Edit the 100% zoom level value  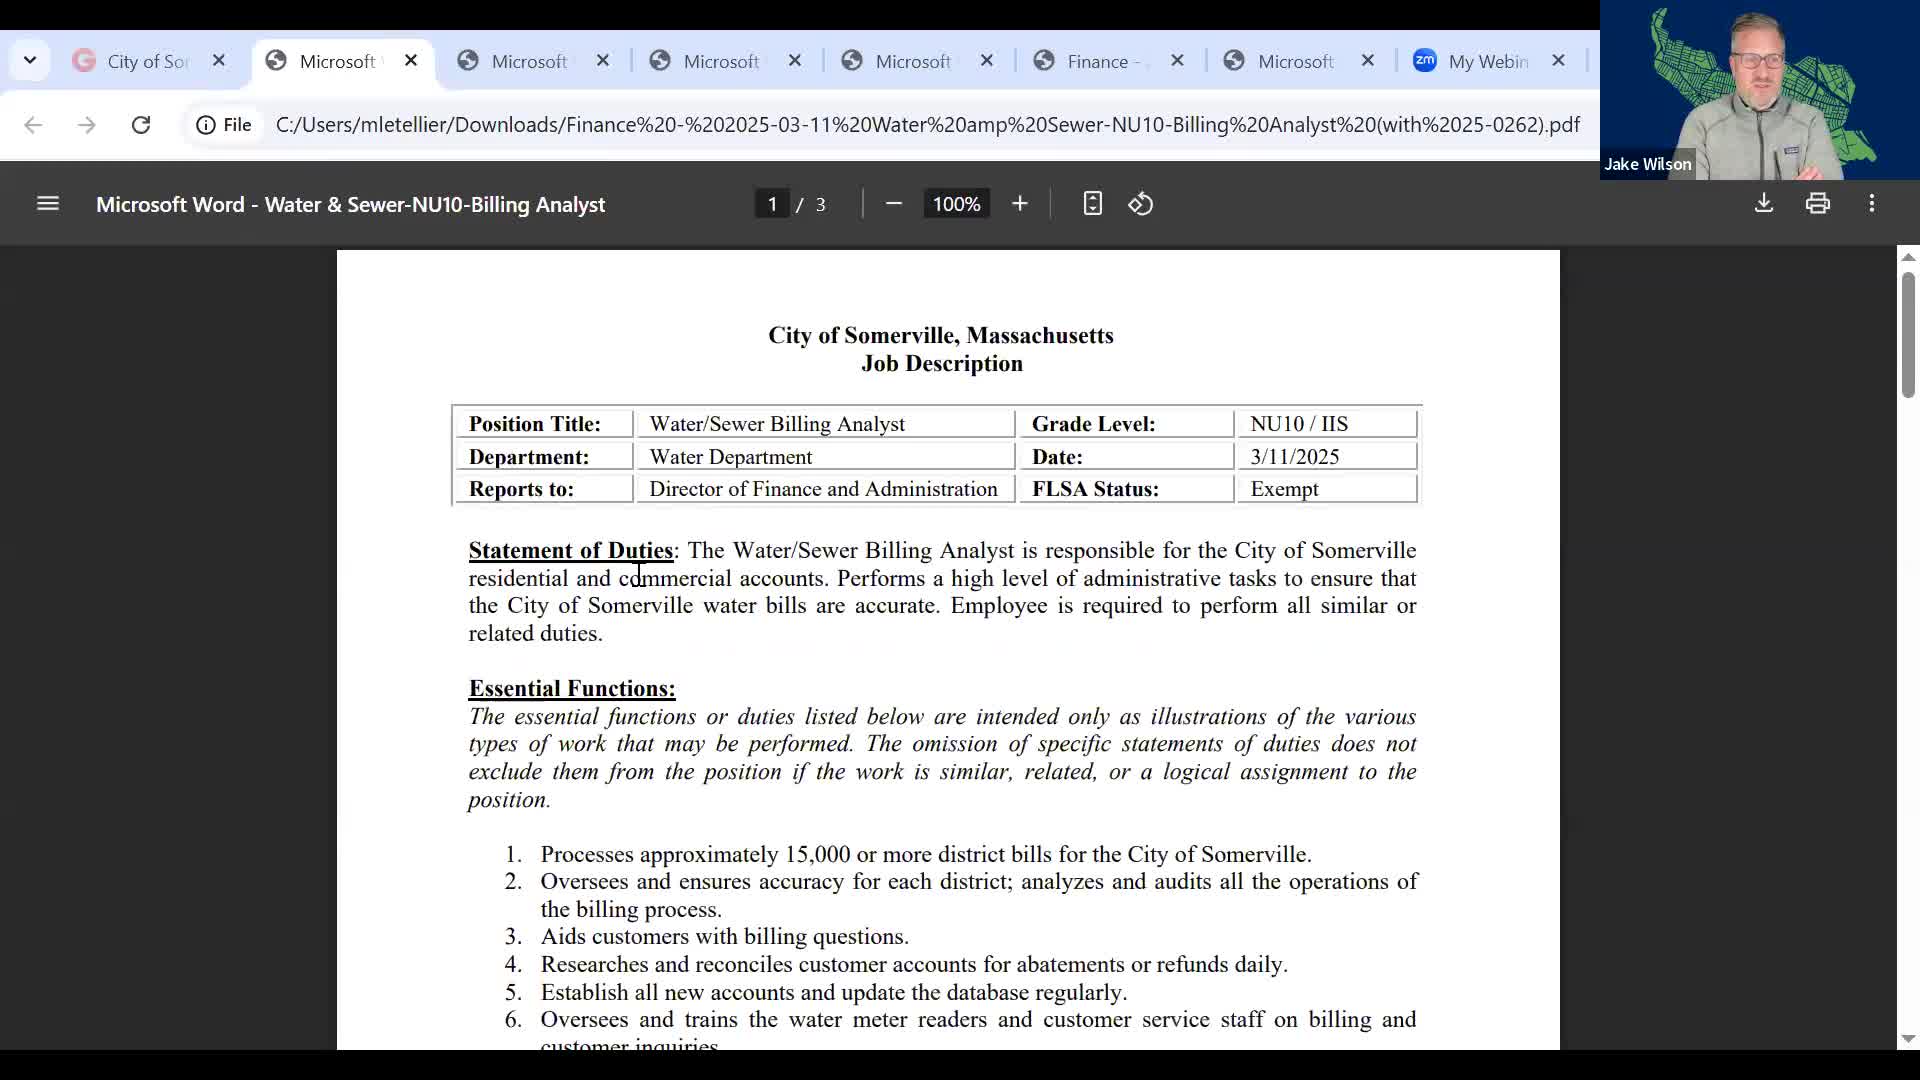click(x=956, y=203)
